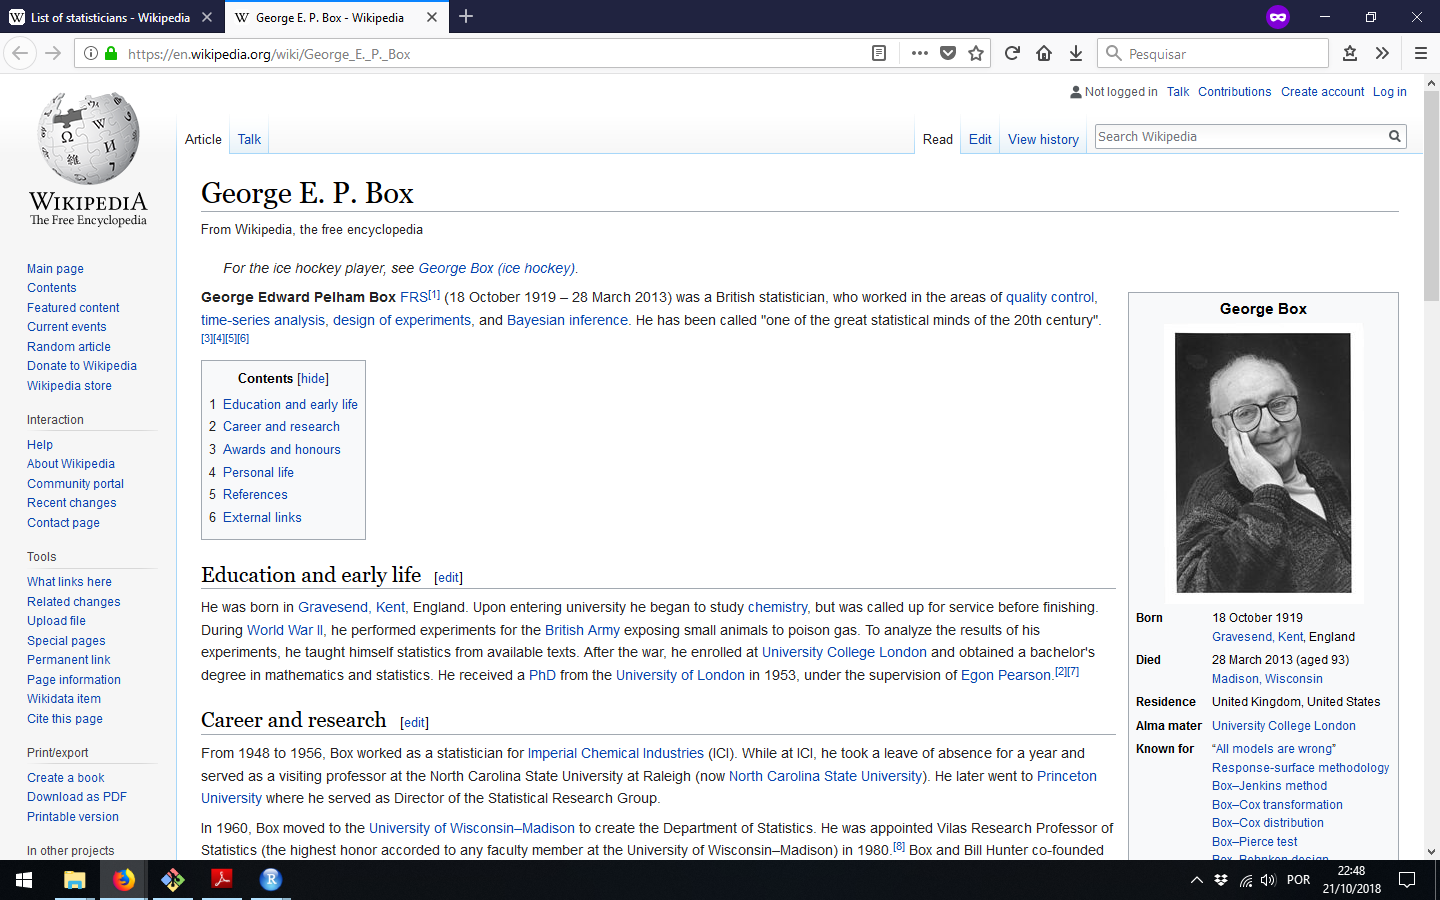Image resolution: width=1440 pixels, height=900 pixels.
Task: Save page to Pocket icon
Action: [x=948, y=53]
